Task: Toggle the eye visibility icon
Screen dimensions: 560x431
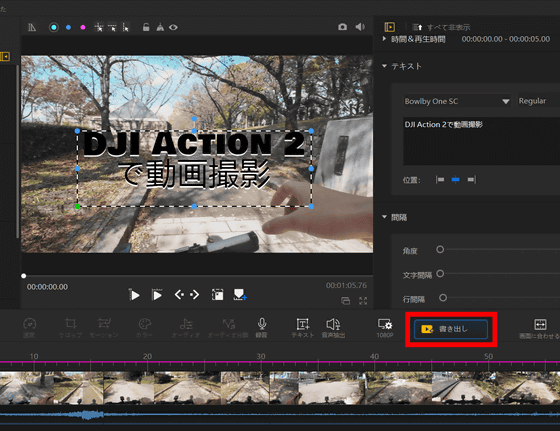Action: pyautogui.click(x=173, y=27)
